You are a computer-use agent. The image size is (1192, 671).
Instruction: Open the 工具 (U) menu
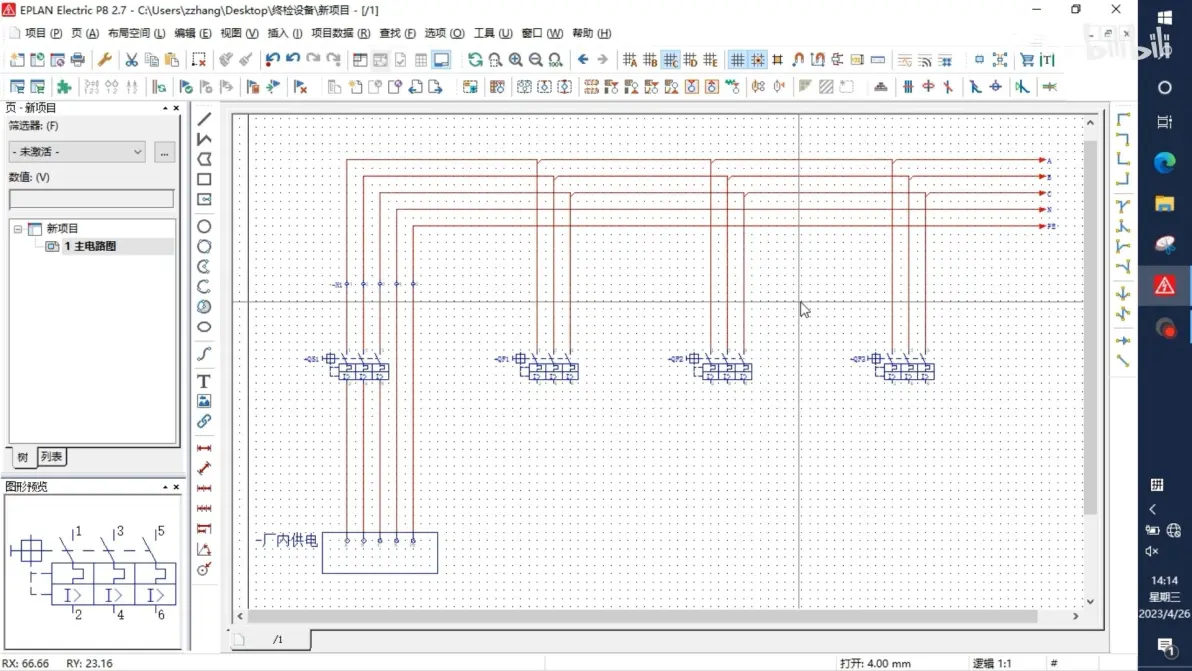pyautogui.click(x=493, y=33)
